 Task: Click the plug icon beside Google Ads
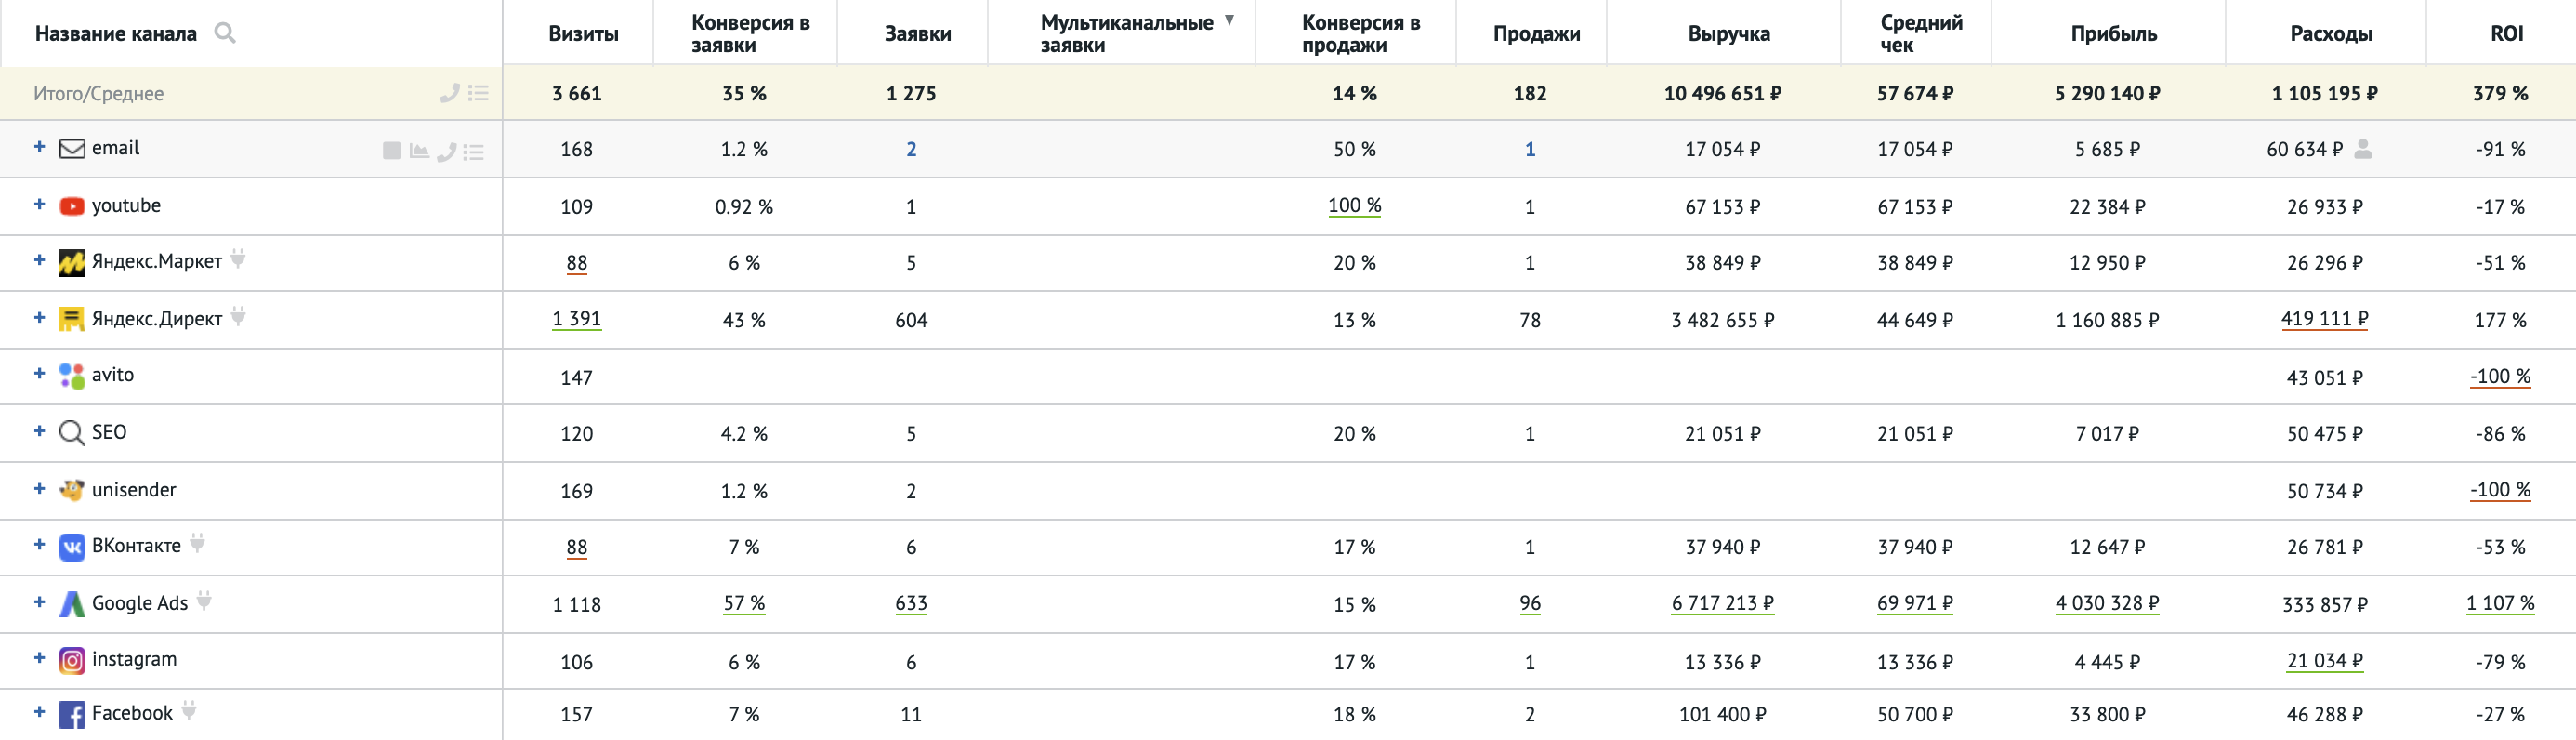(204, 600)
